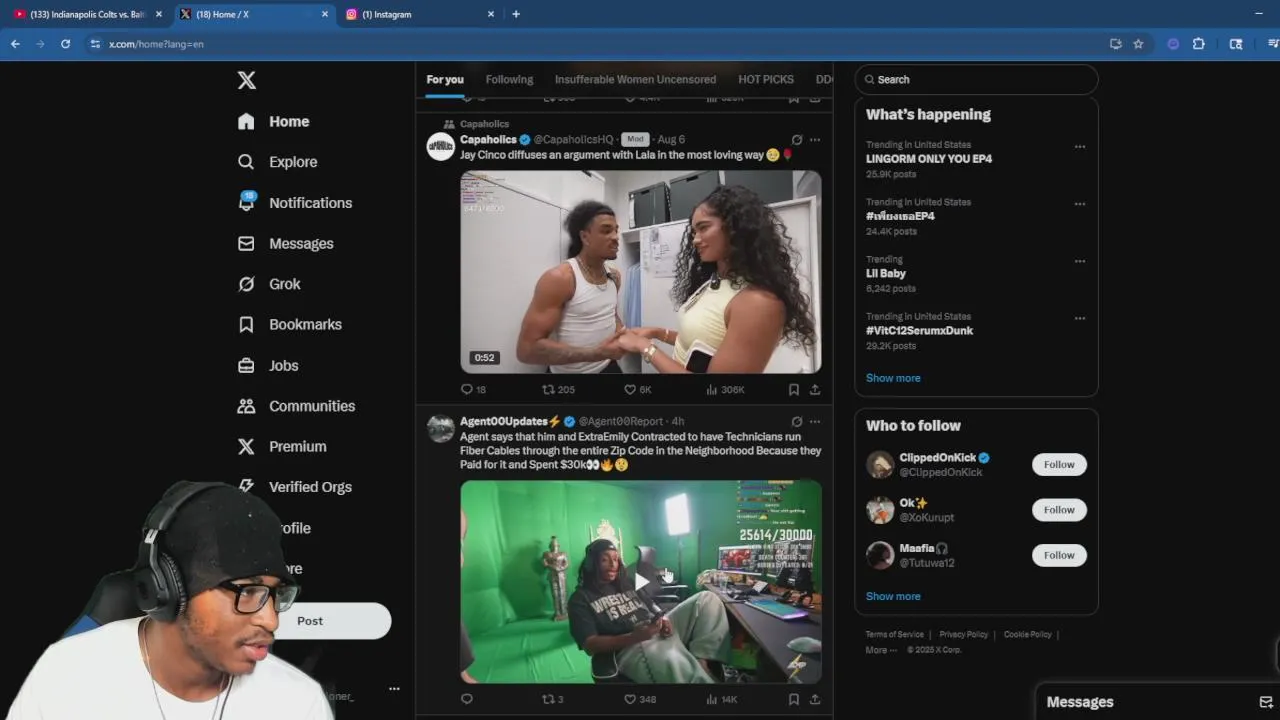
Task: View analytics of Agent00Updates post
Action: click(722, 699)
